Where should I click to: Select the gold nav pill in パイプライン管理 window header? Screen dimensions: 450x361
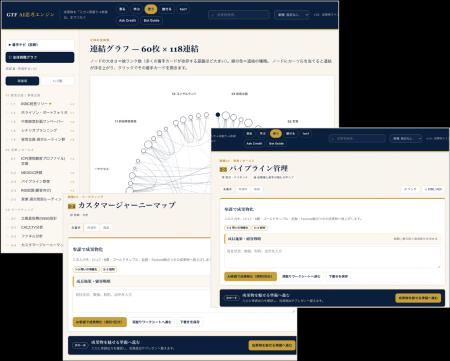276,133
